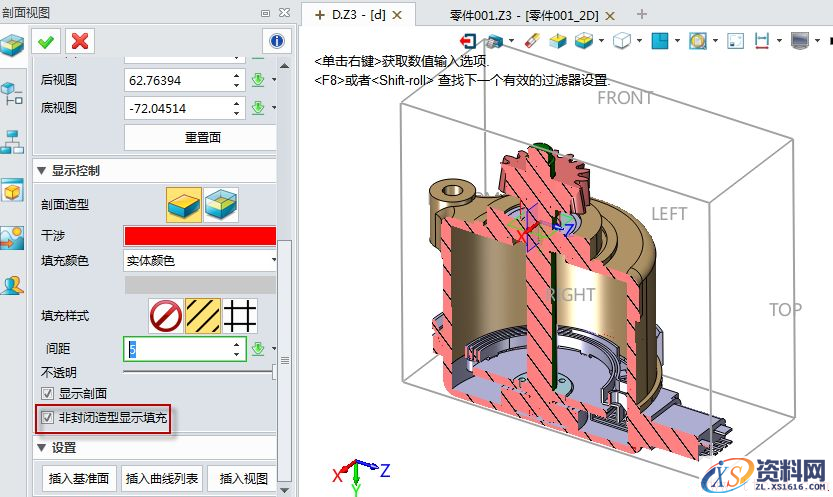Viewport: 833px width, 497px height.
Task: Open dropdown arrow next to section view icon
Action: [601, 41]
